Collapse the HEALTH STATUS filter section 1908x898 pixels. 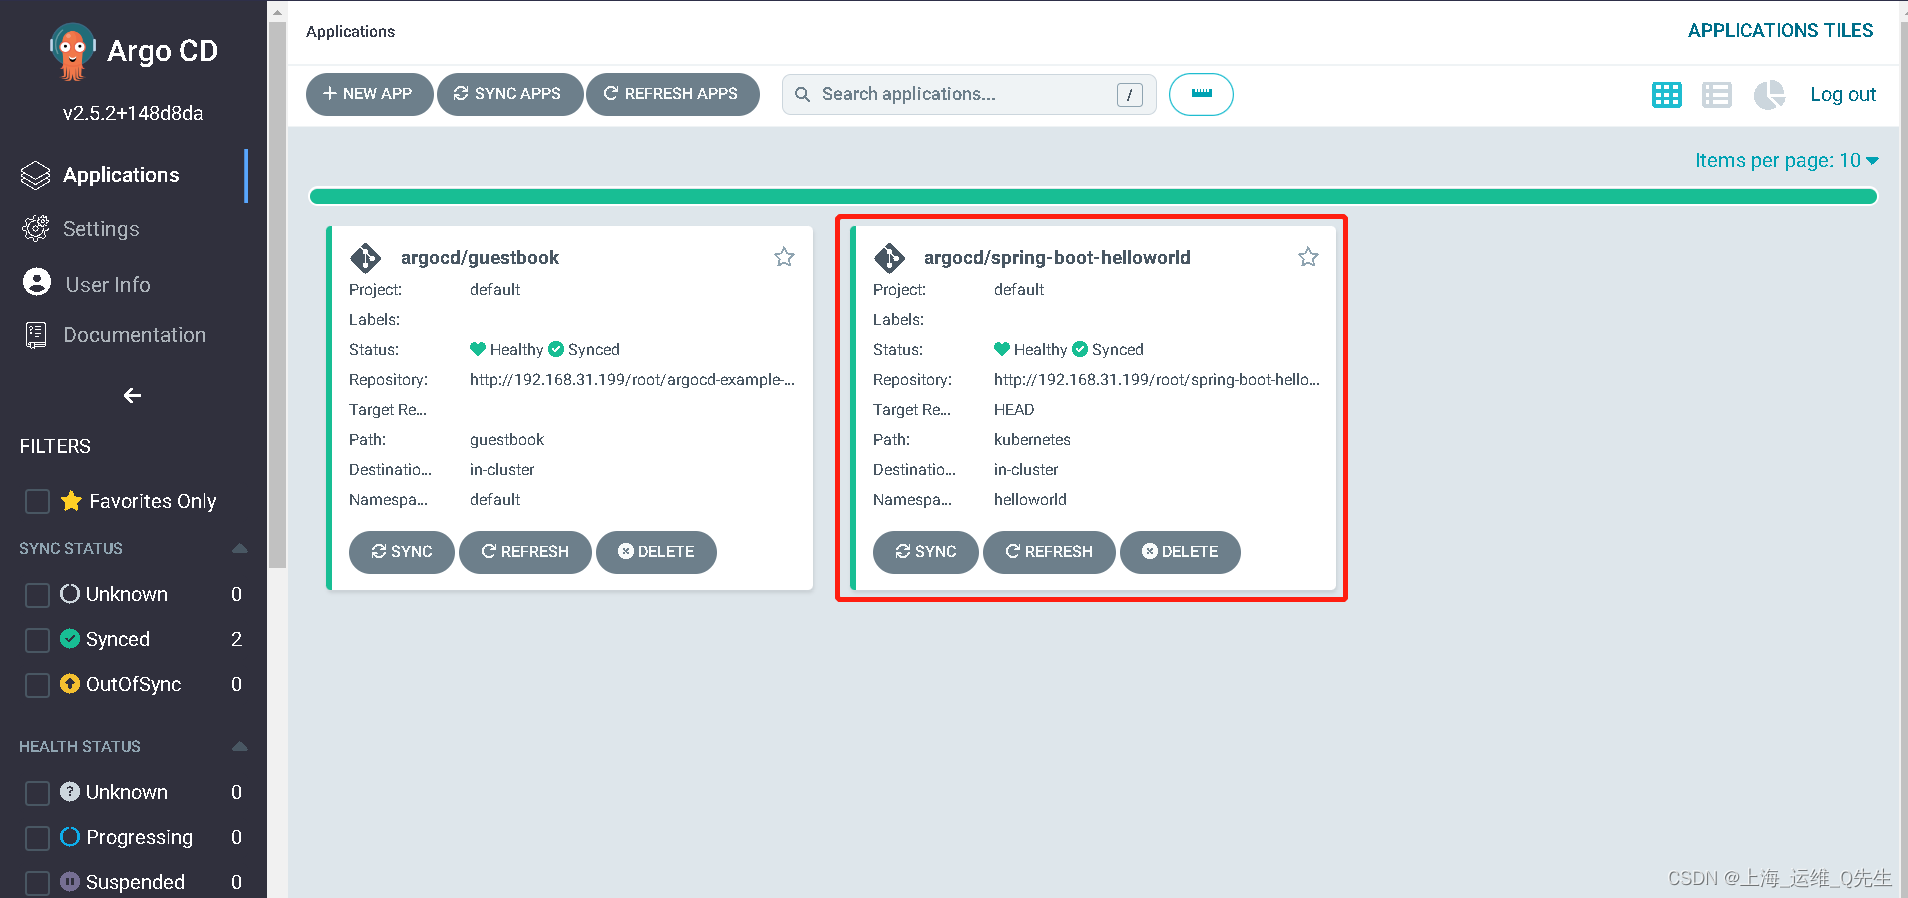[x=239, y=746]
